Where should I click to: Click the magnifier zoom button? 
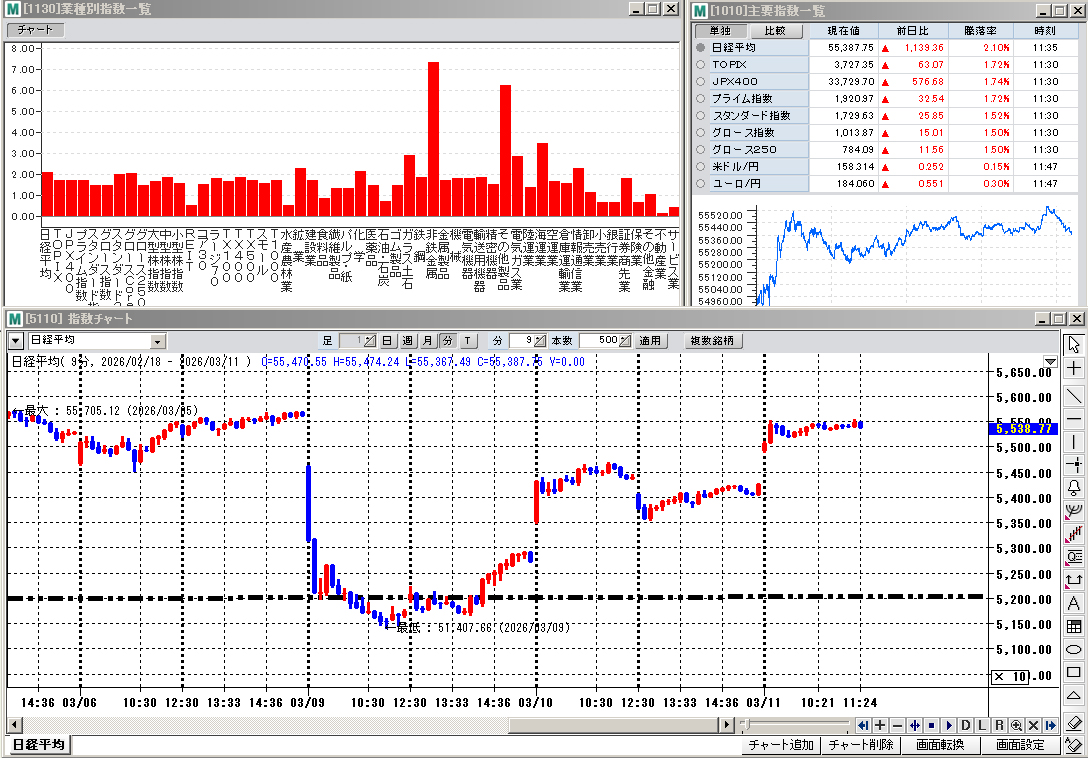(1016, 725)
